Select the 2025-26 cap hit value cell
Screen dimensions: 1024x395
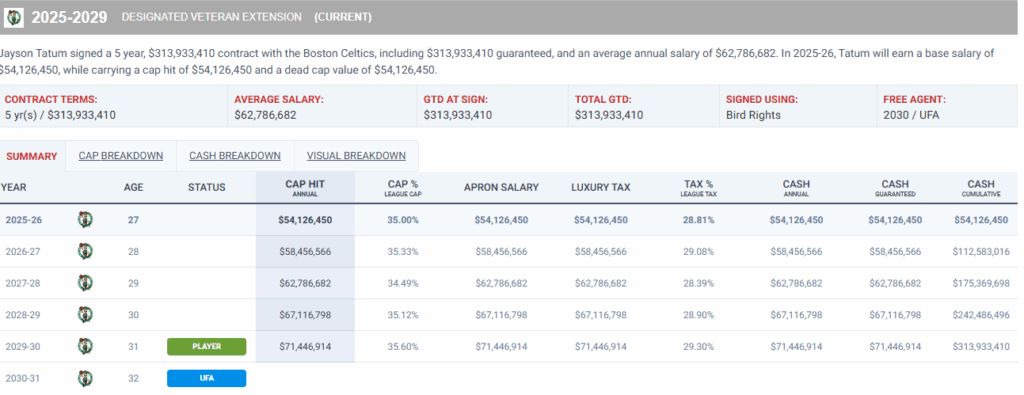305,220
